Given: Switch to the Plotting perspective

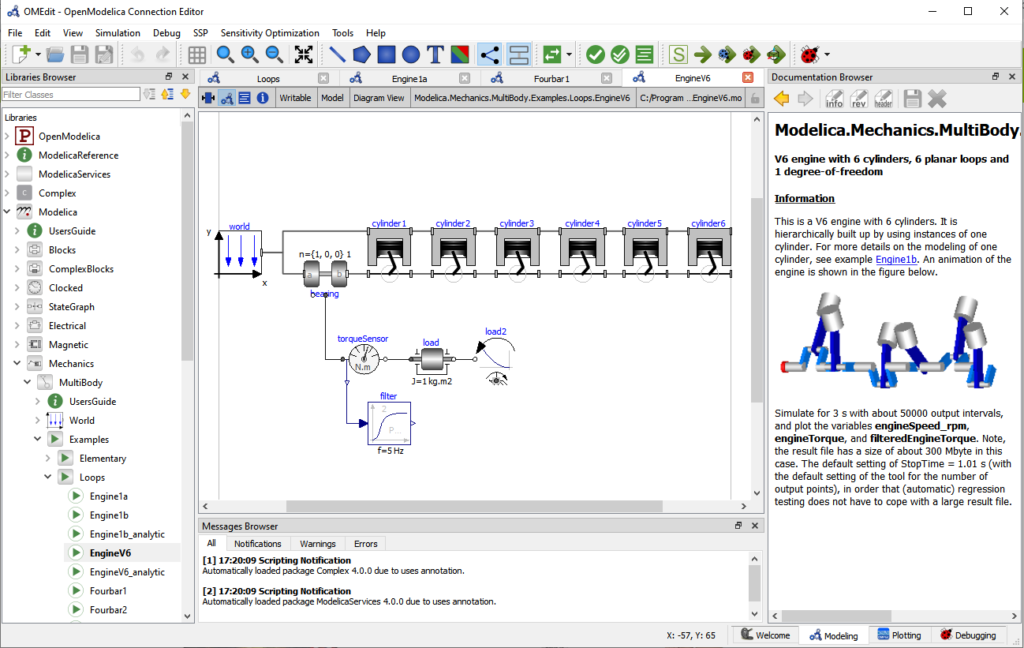Looking at the screenshot, I should 899,635.
